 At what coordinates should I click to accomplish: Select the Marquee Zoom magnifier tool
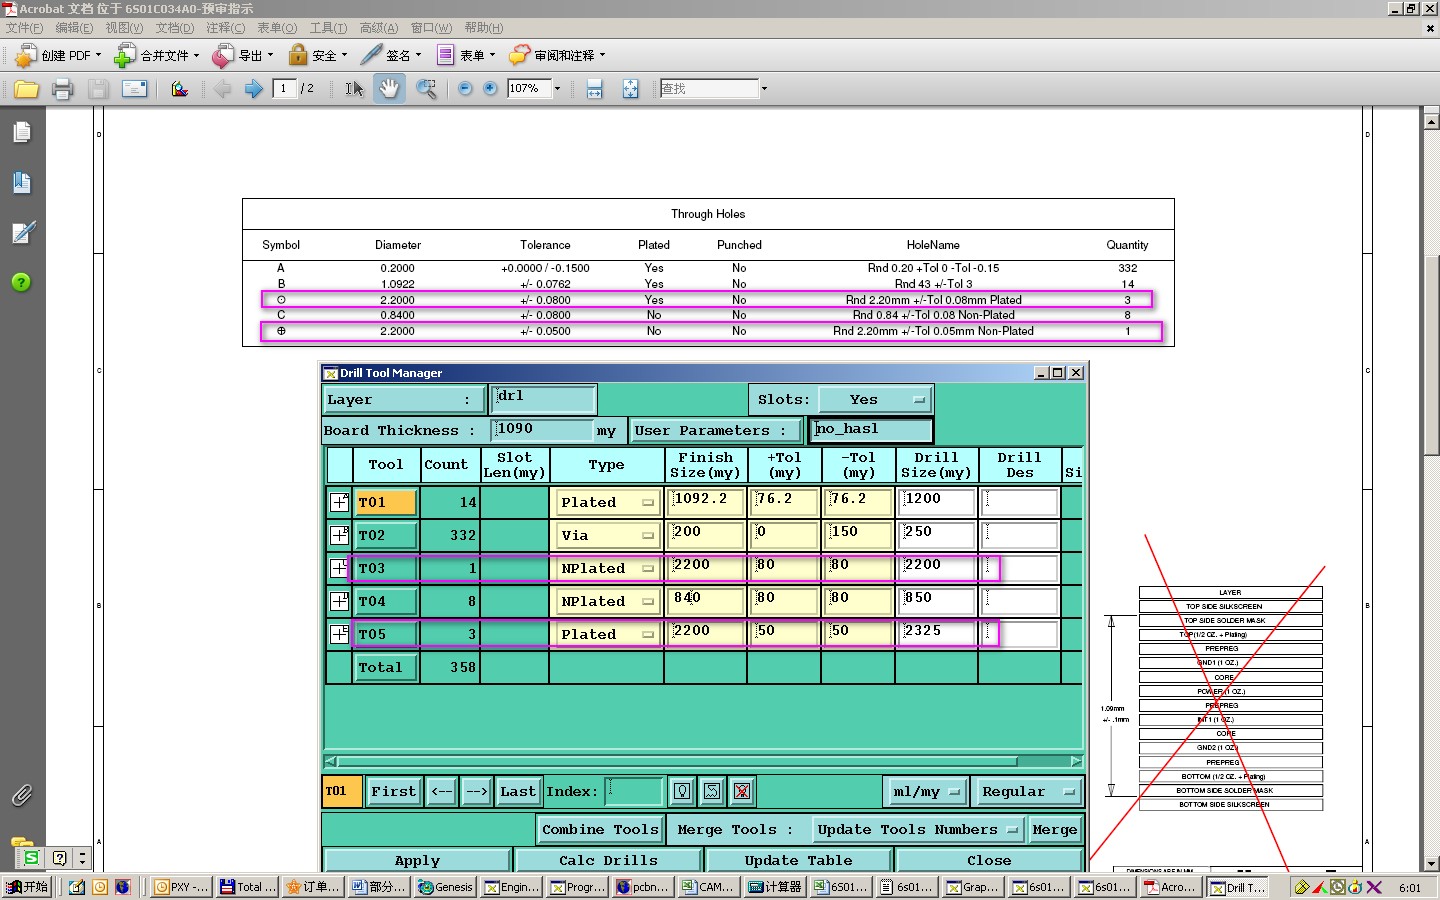pyautogui.click(x=426, y=89)
